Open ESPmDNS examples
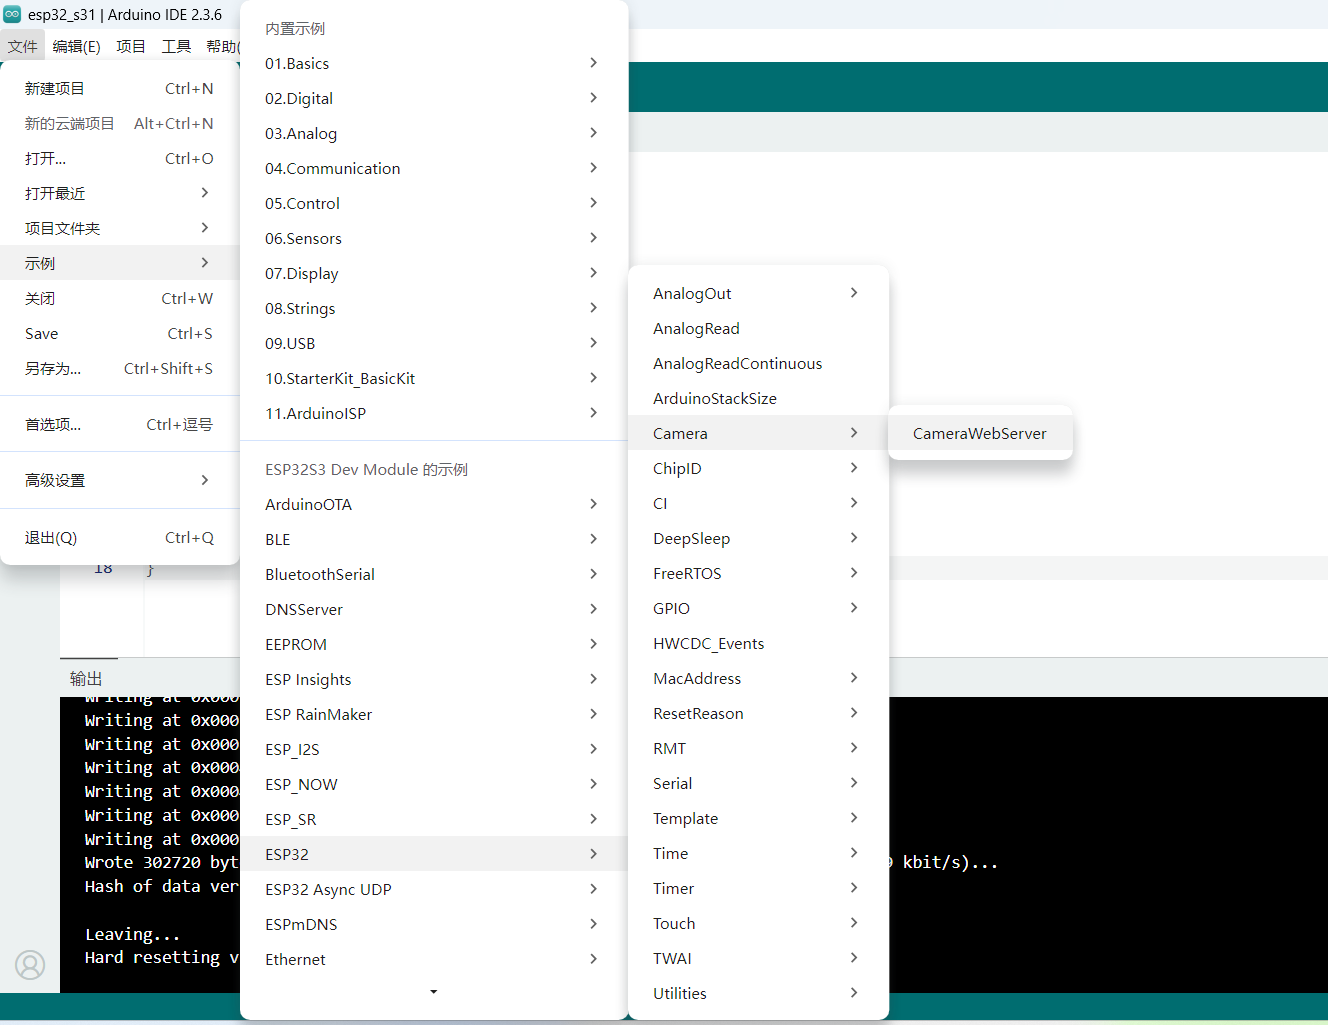1328x1025 pixels. click(x=434, y=924)
